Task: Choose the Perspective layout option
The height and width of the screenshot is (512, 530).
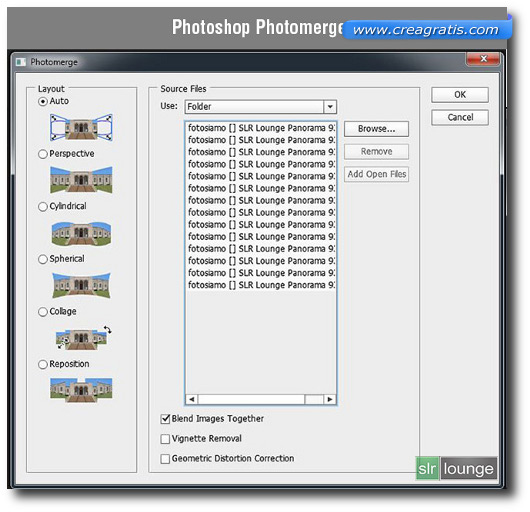Action: coord(43,154)
